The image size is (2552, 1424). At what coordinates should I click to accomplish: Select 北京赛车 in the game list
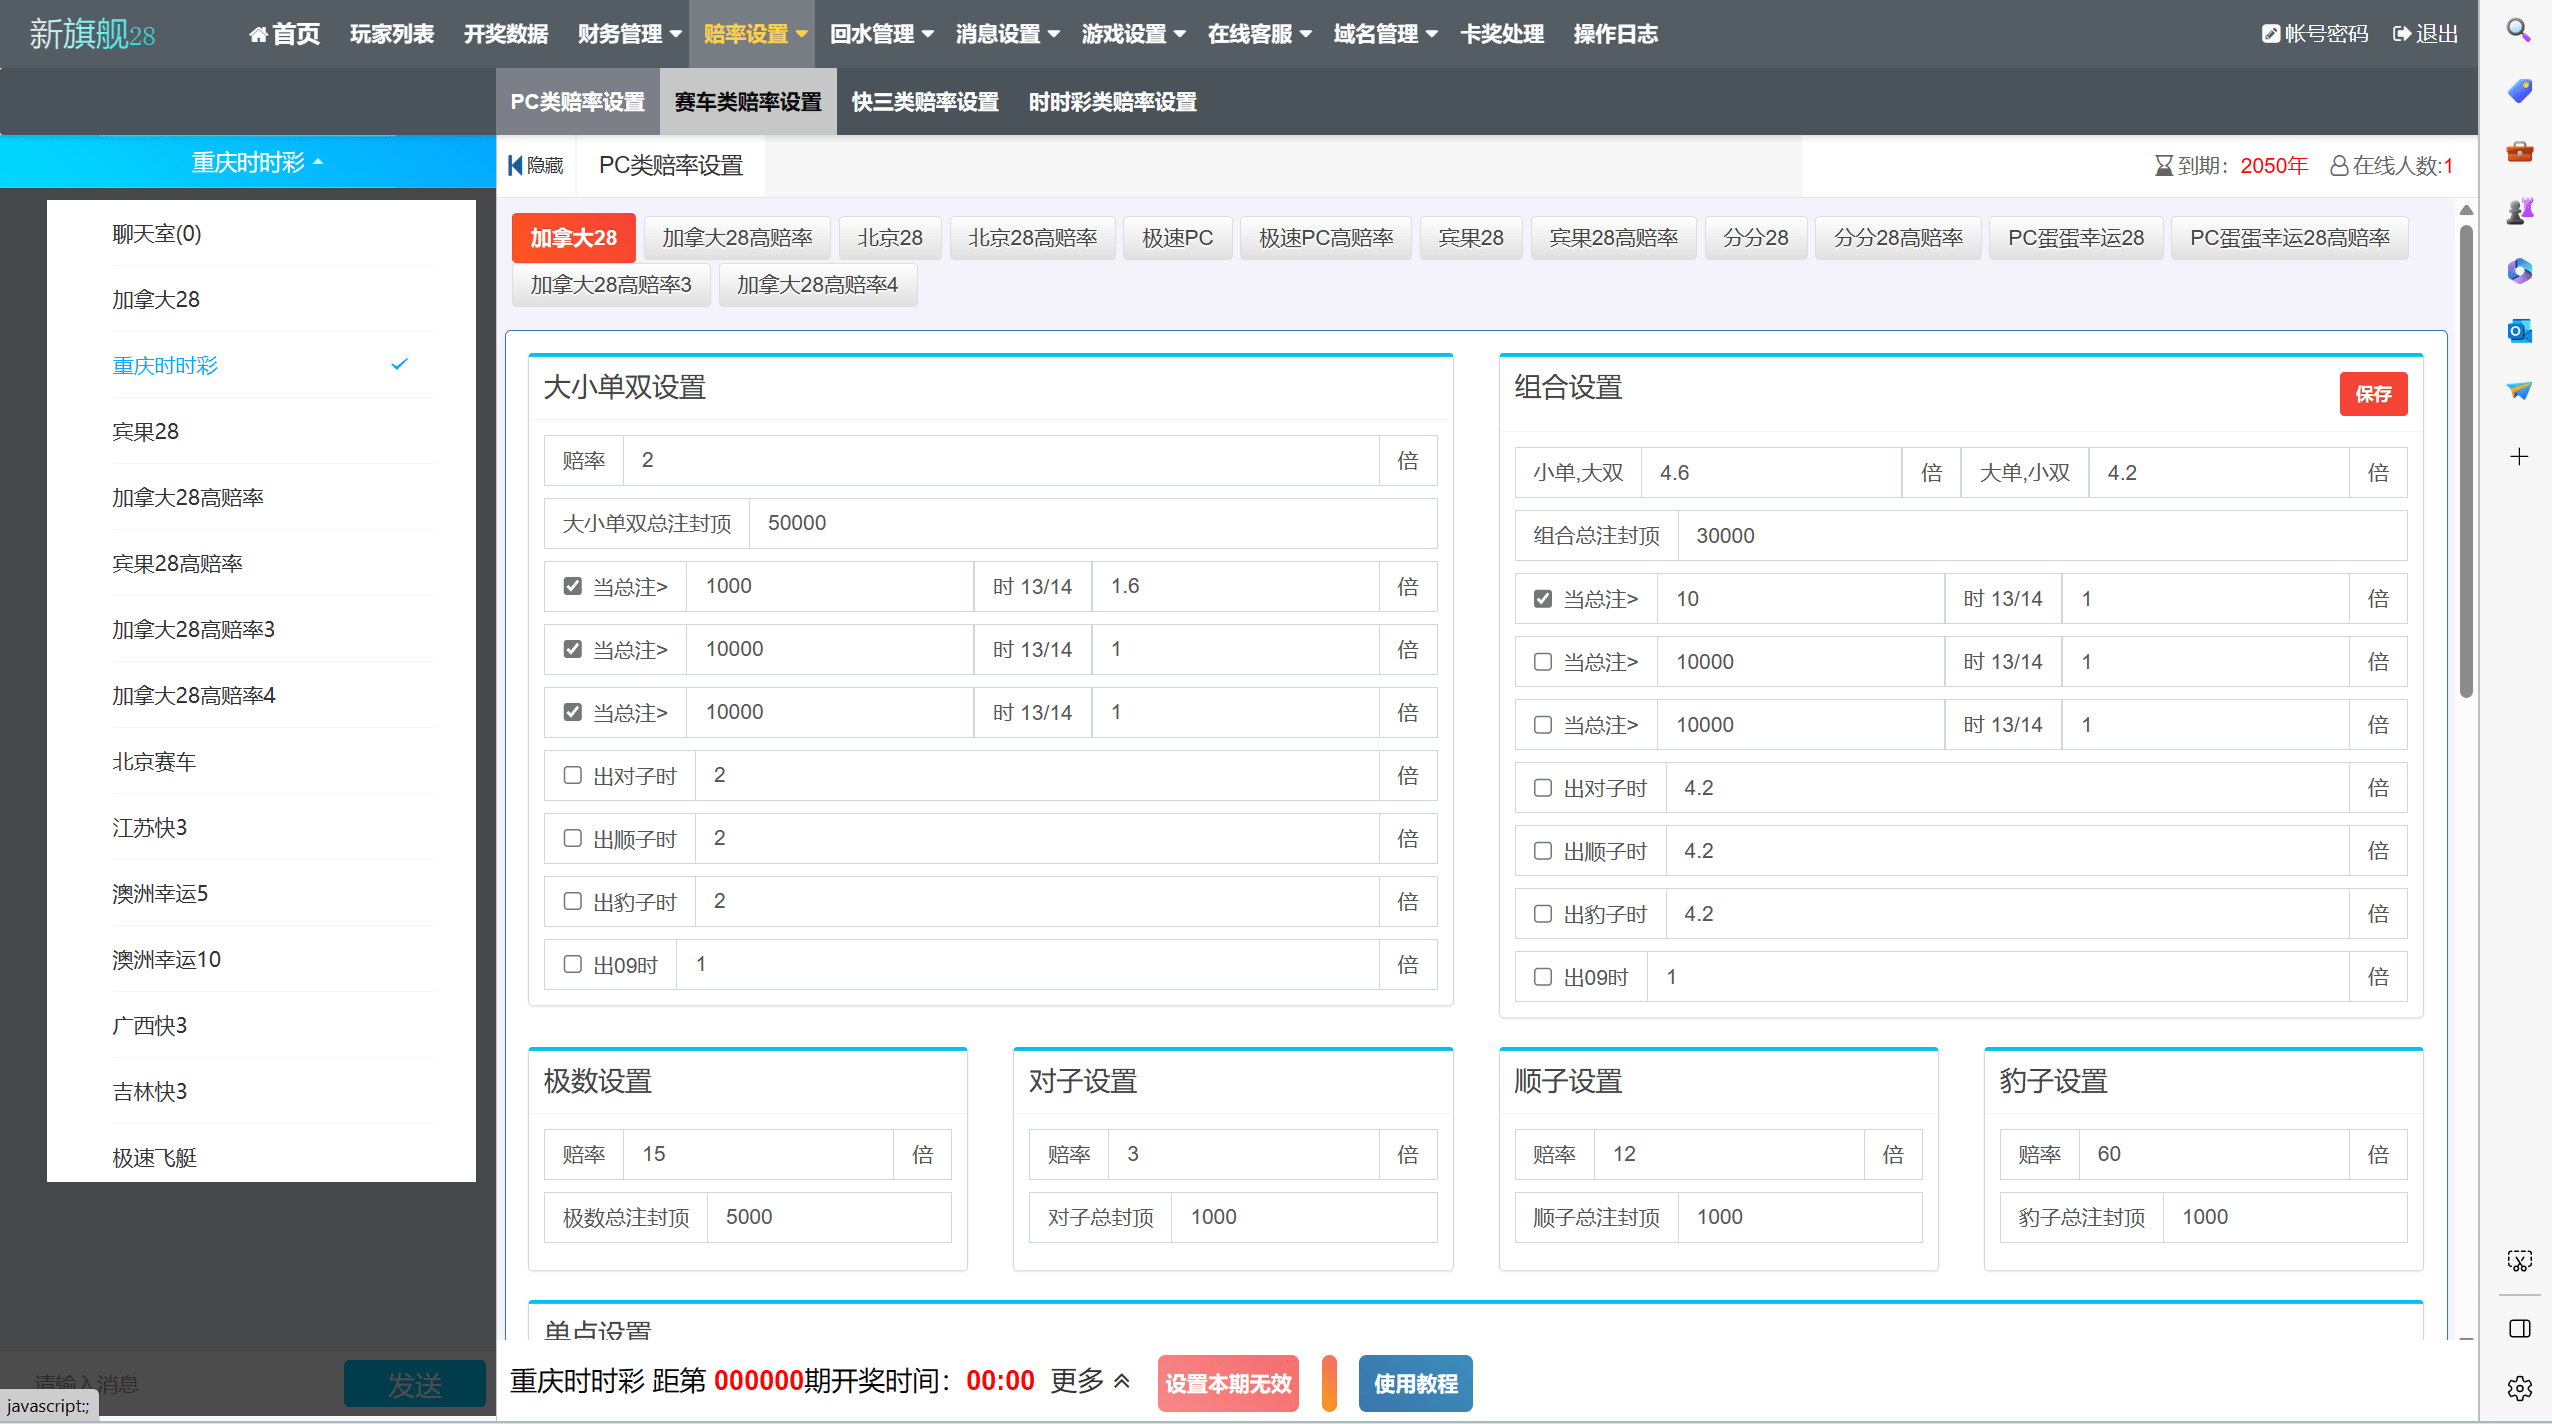point(271,762)
